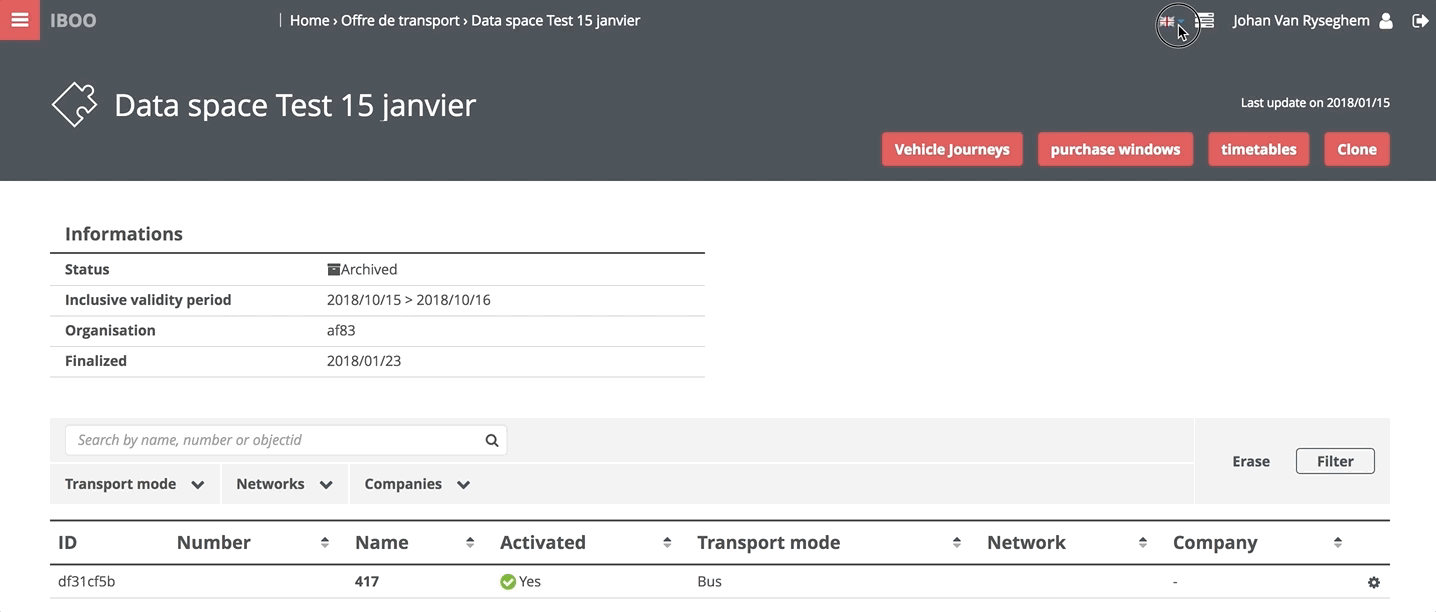Click the puzzle piece data space icon

click(x=75, y=104)
